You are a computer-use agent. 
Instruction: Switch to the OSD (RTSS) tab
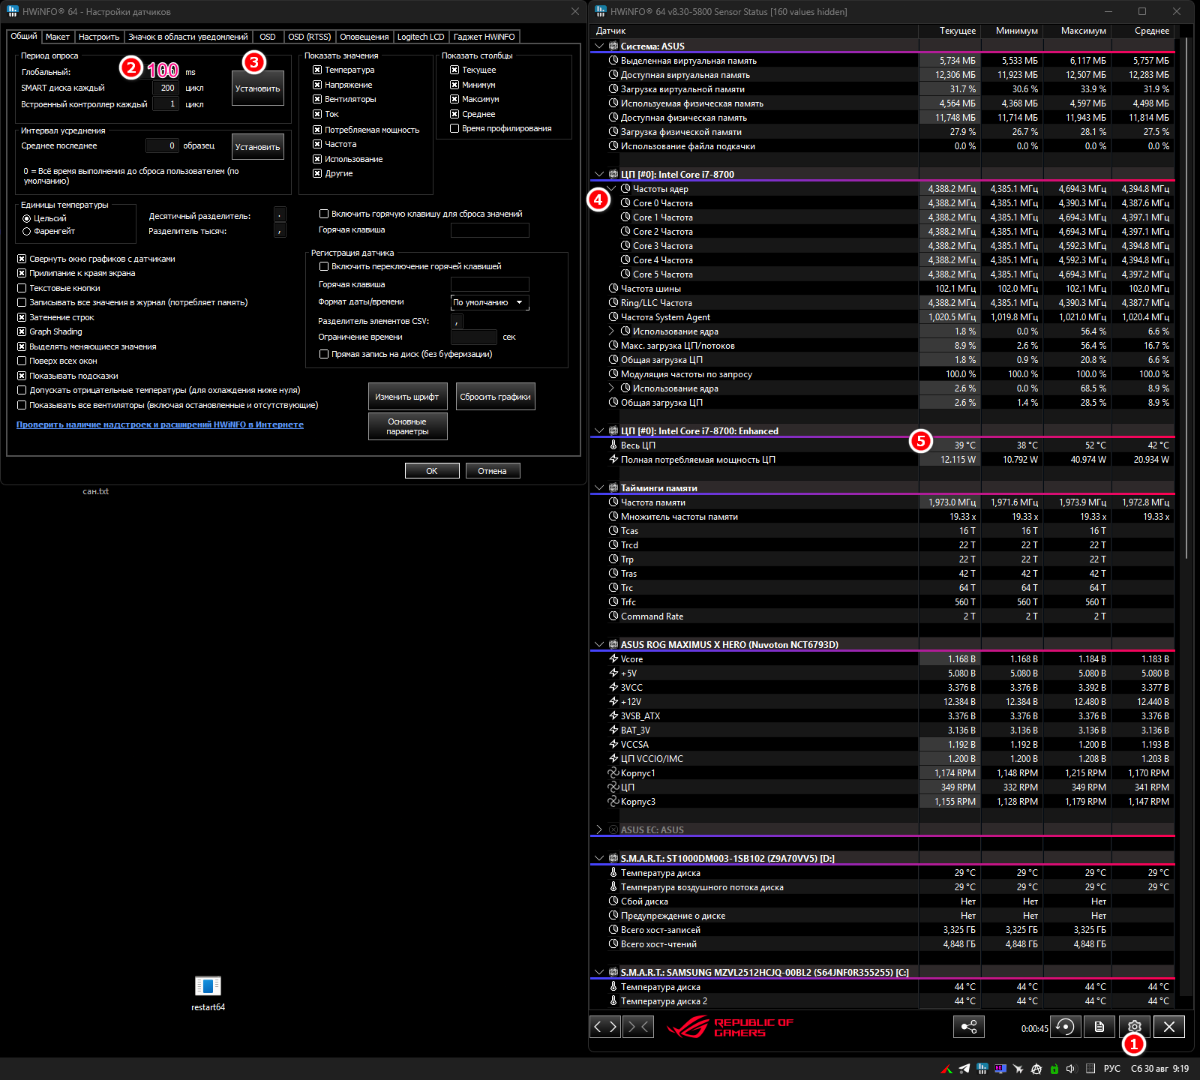pyautogui.click(x=310, y=37)
